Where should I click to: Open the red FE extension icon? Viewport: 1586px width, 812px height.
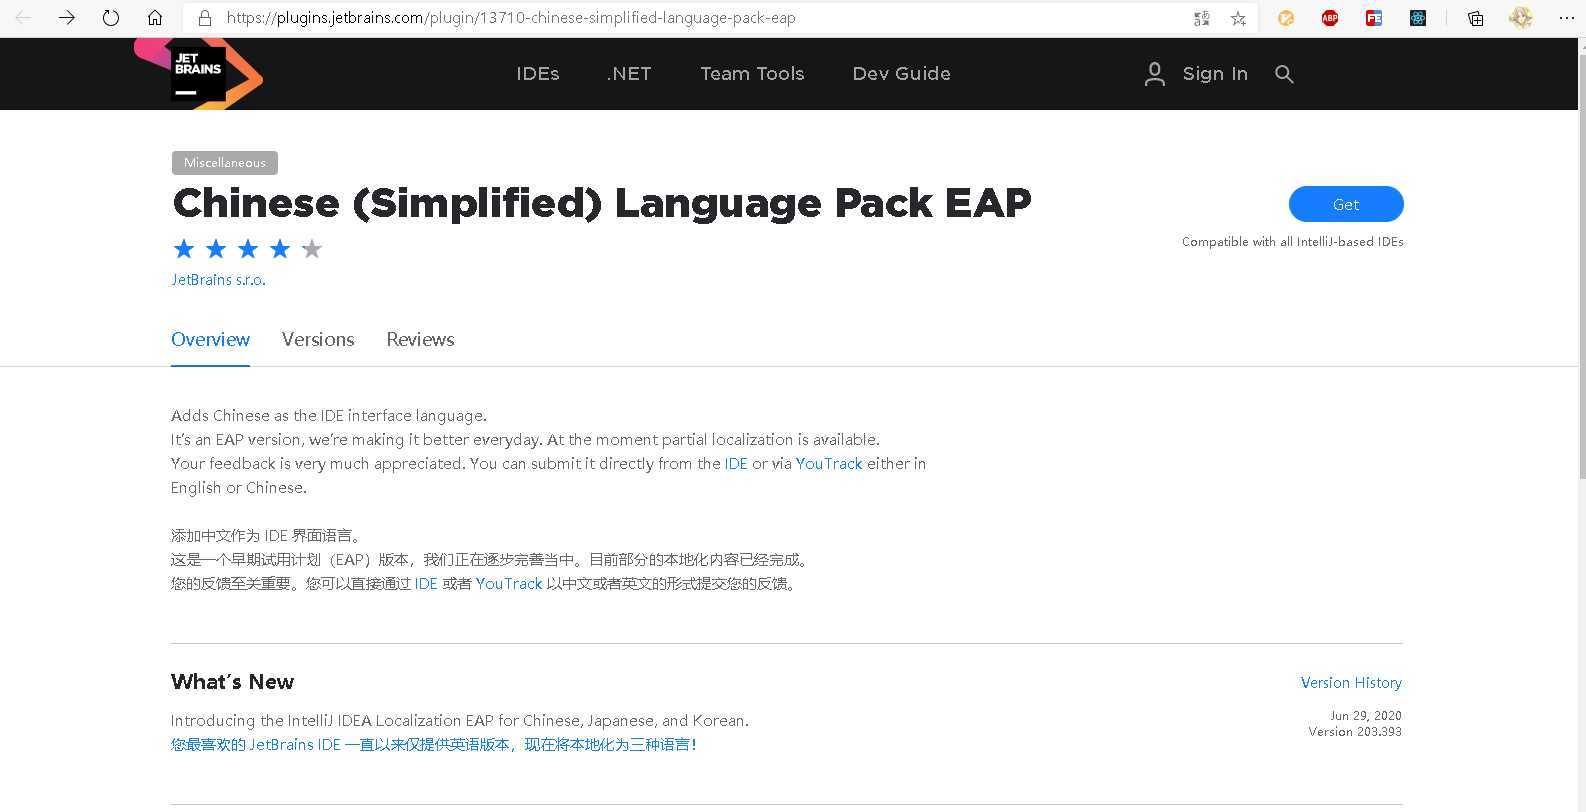(x=1374, y=18)
